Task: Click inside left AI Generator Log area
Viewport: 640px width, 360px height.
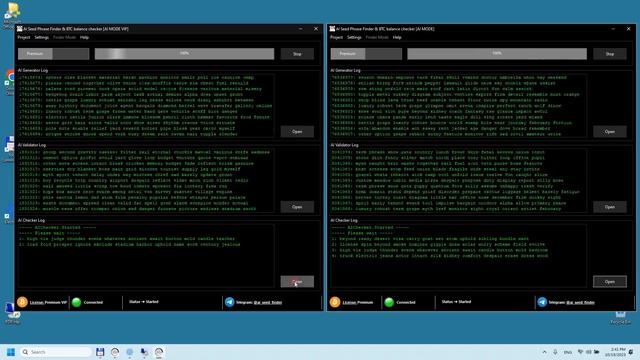Action: 146,106
